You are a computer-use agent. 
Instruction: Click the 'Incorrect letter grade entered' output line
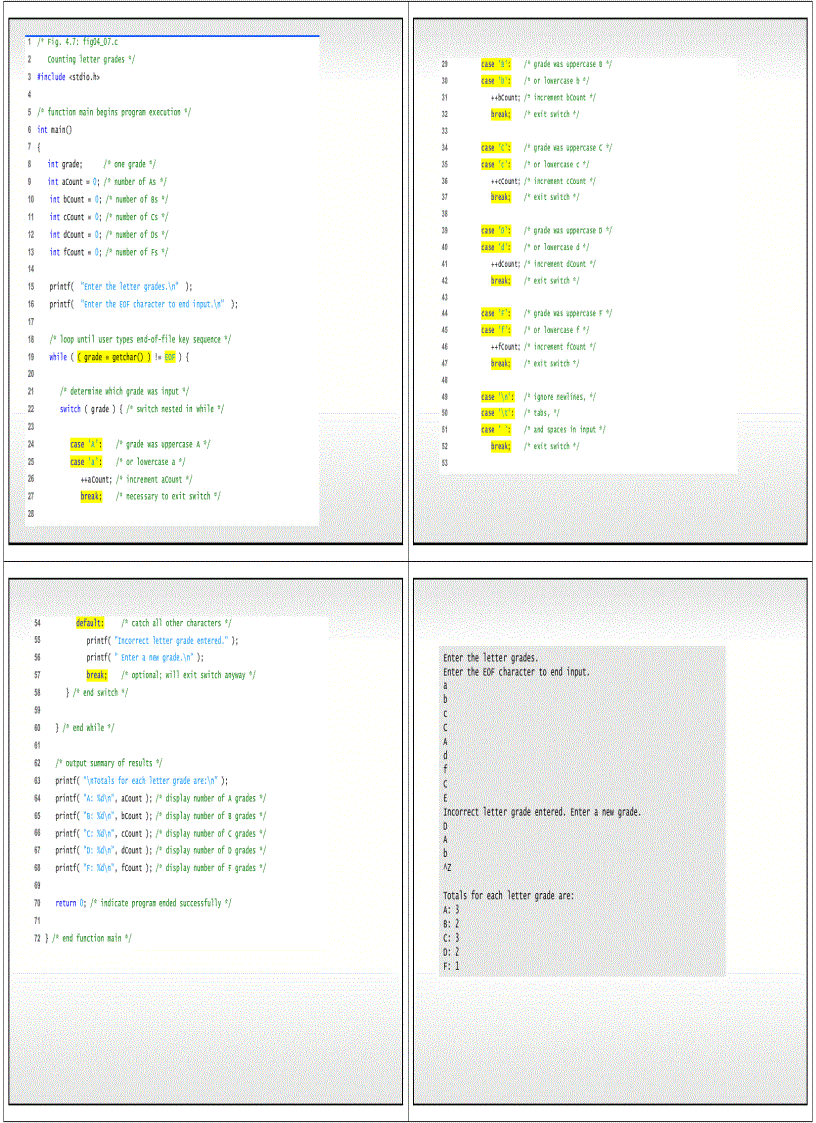[x=541, y=812]
